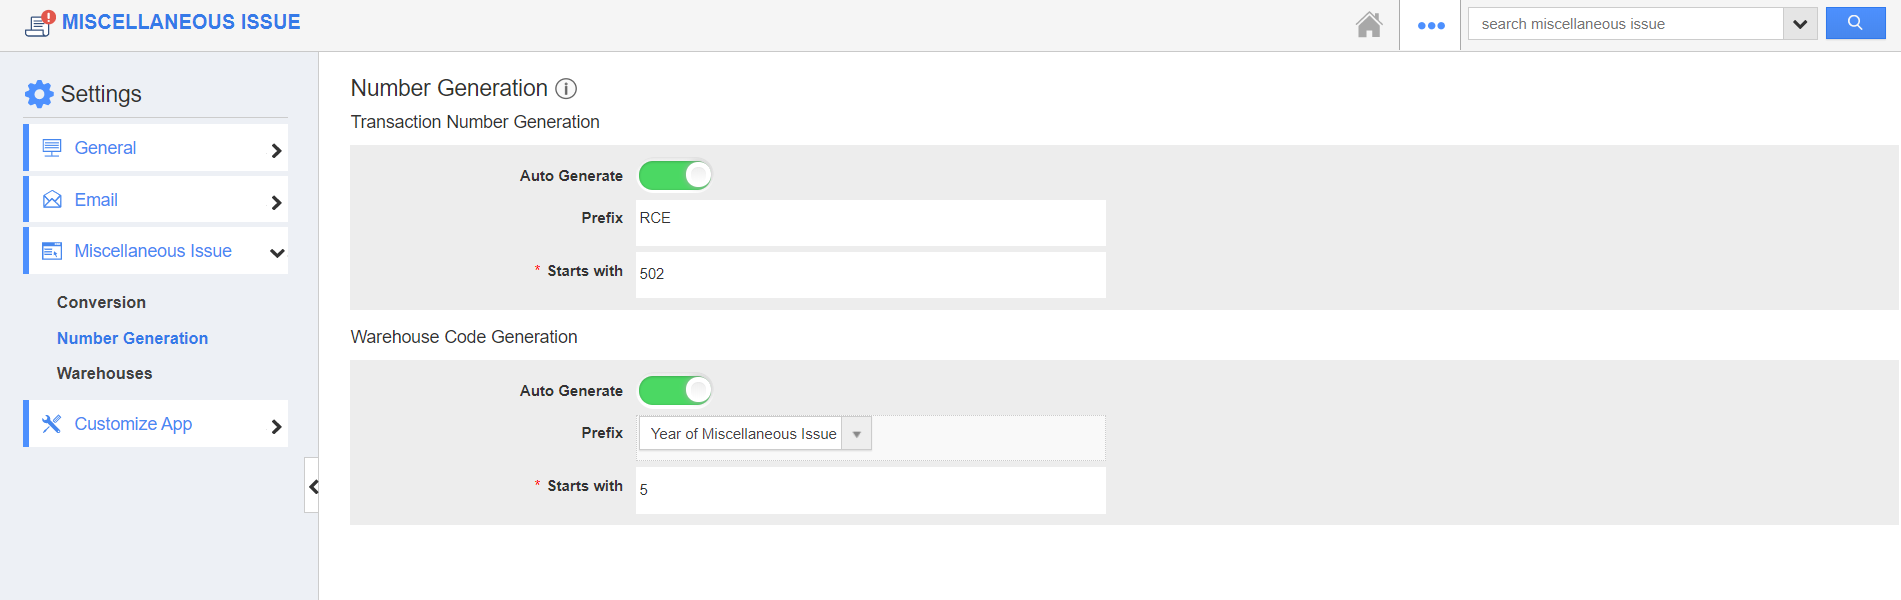Toggle Auto Generate for Transaction Number
Screen dimensions: 1901x600
tap(675, 175)
